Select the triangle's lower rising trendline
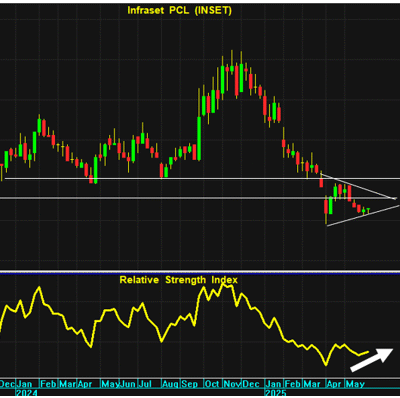This screenshot has width=400, height=398. [363, 216]
